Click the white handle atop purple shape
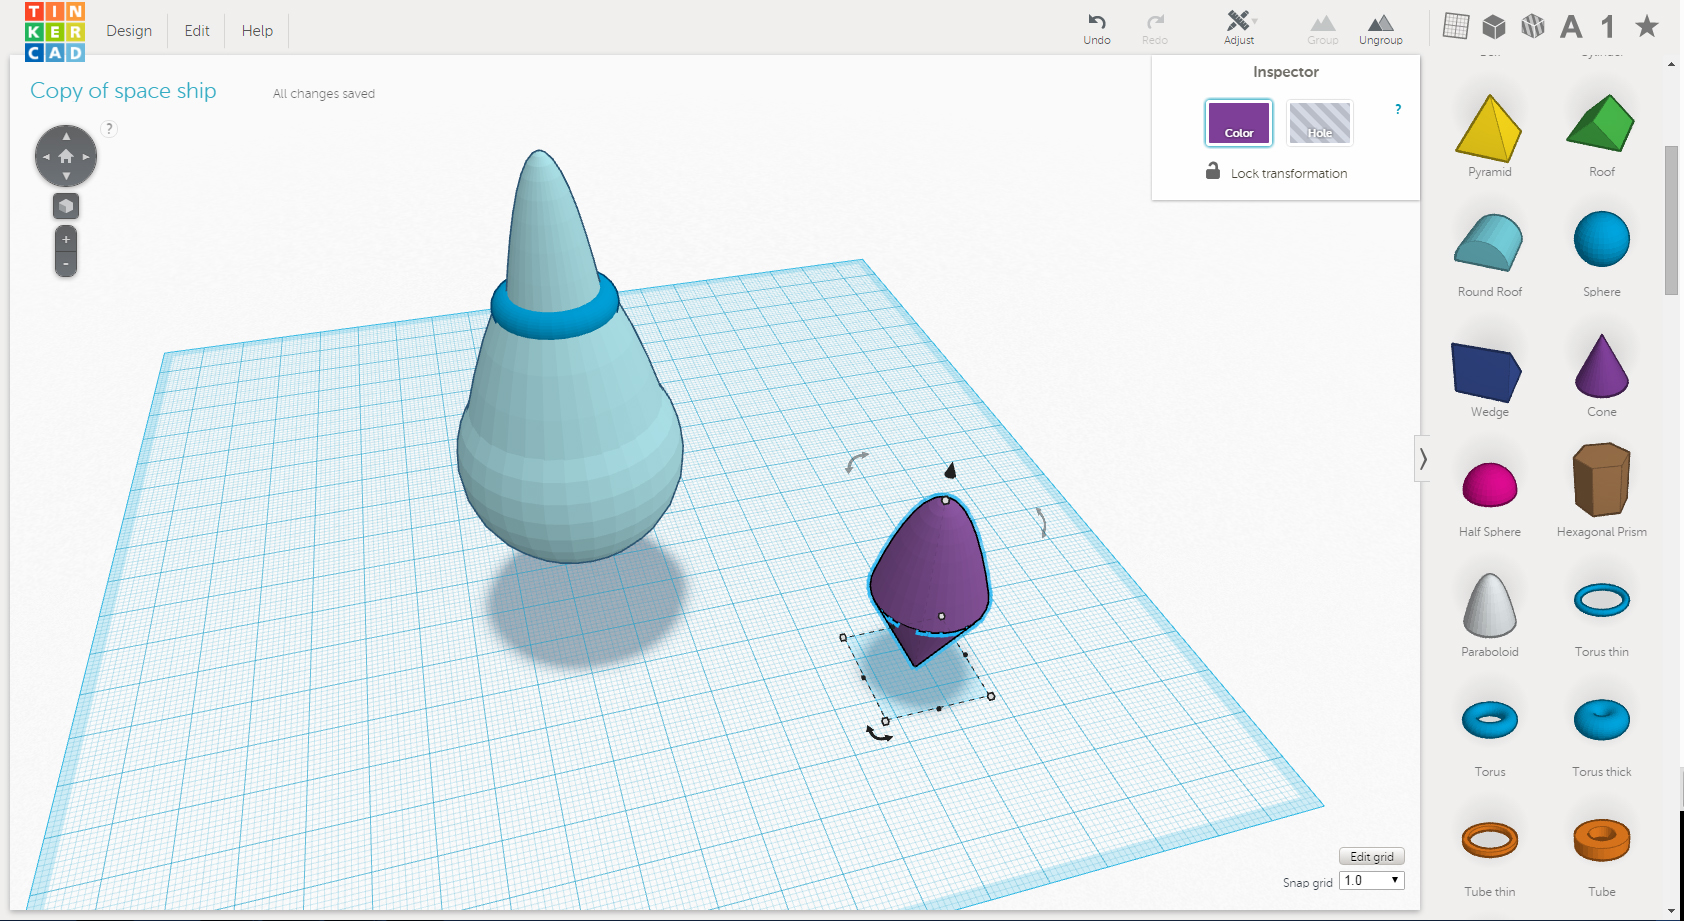 pyautogui.click(x=946, y=500)
